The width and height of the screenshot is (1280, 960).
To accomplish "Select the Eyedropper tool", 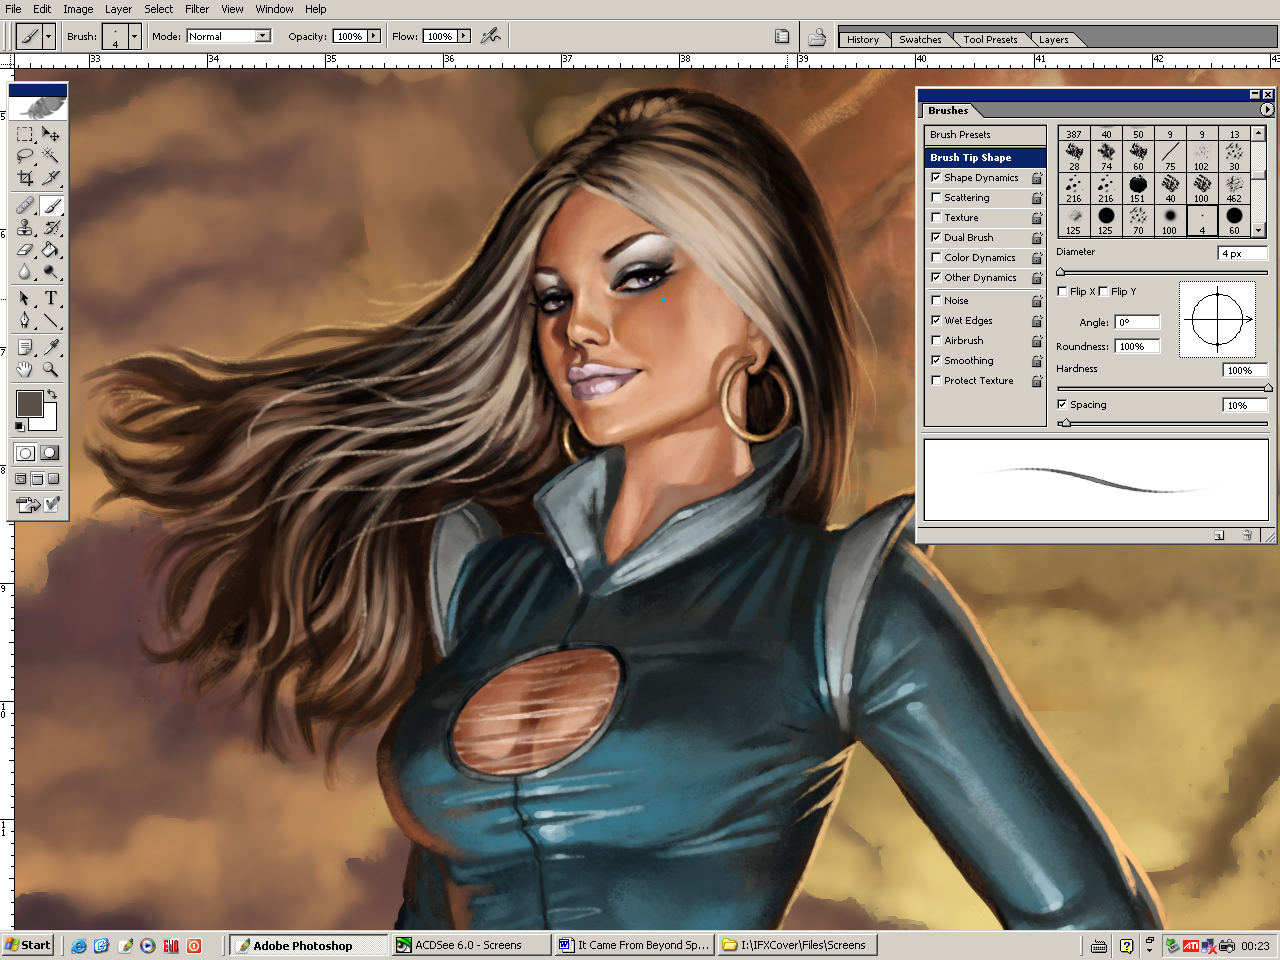I will [51, 347].
